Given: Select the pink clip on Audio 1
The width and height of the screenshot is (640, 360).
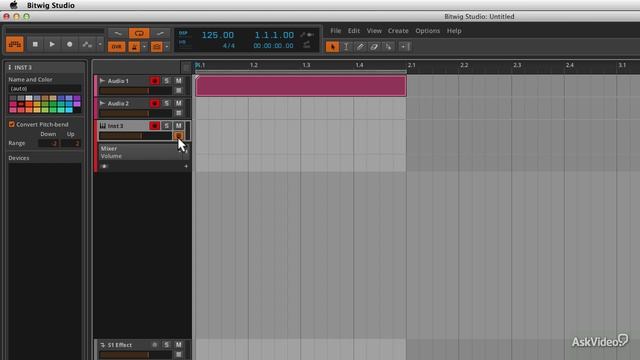Looking at the screenshot, I should [301, 86].
